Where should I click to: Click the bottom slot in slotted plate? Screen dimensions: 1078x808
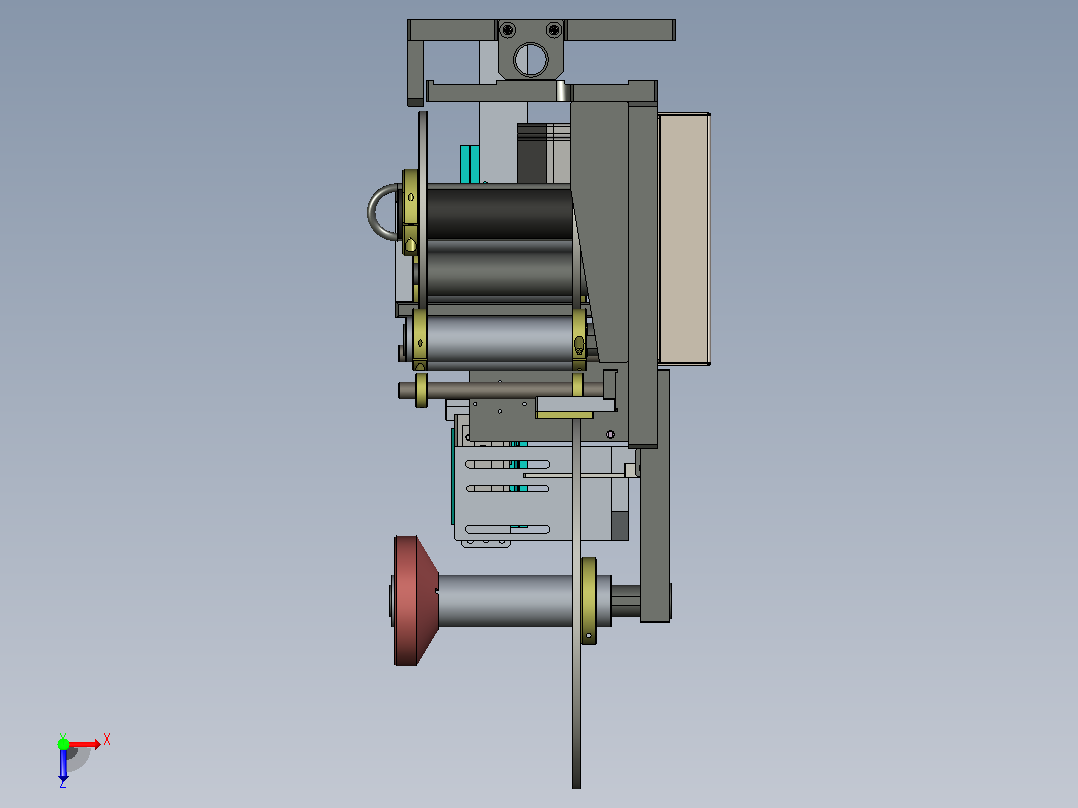pos(507,529)
